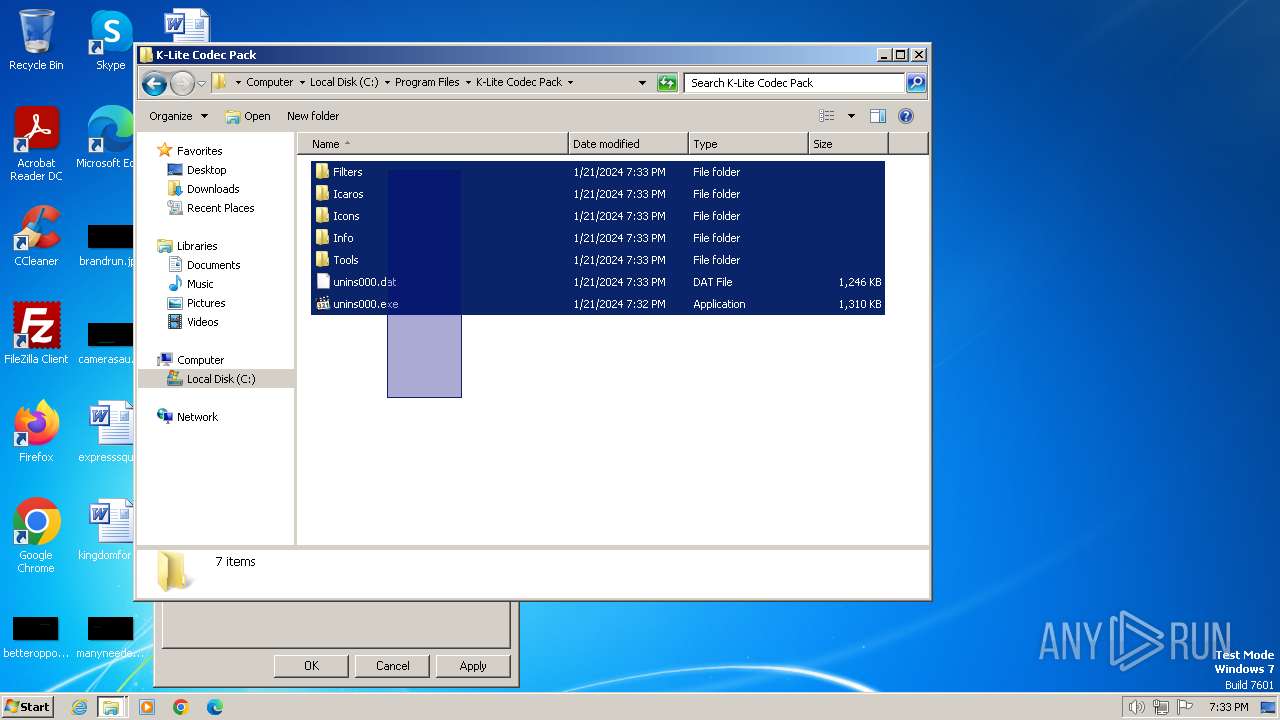Click the Program Files breadcrumb segment
Image resolution: width=1280 pixels, height=720 pixels.
[427, 83]
